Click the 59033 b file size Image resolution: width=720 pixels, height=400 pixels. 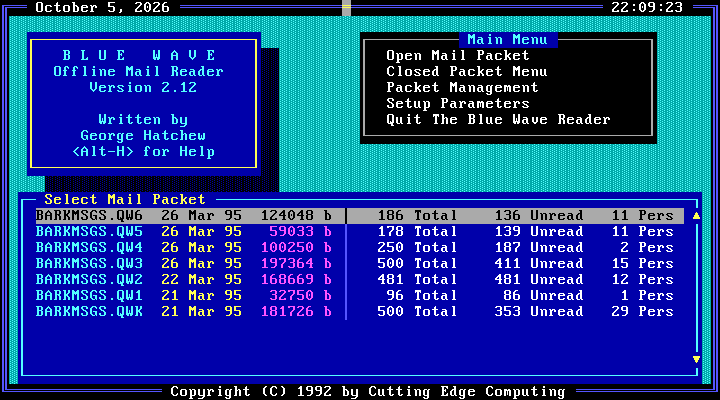pyautogui.click(x=300, y=231)
